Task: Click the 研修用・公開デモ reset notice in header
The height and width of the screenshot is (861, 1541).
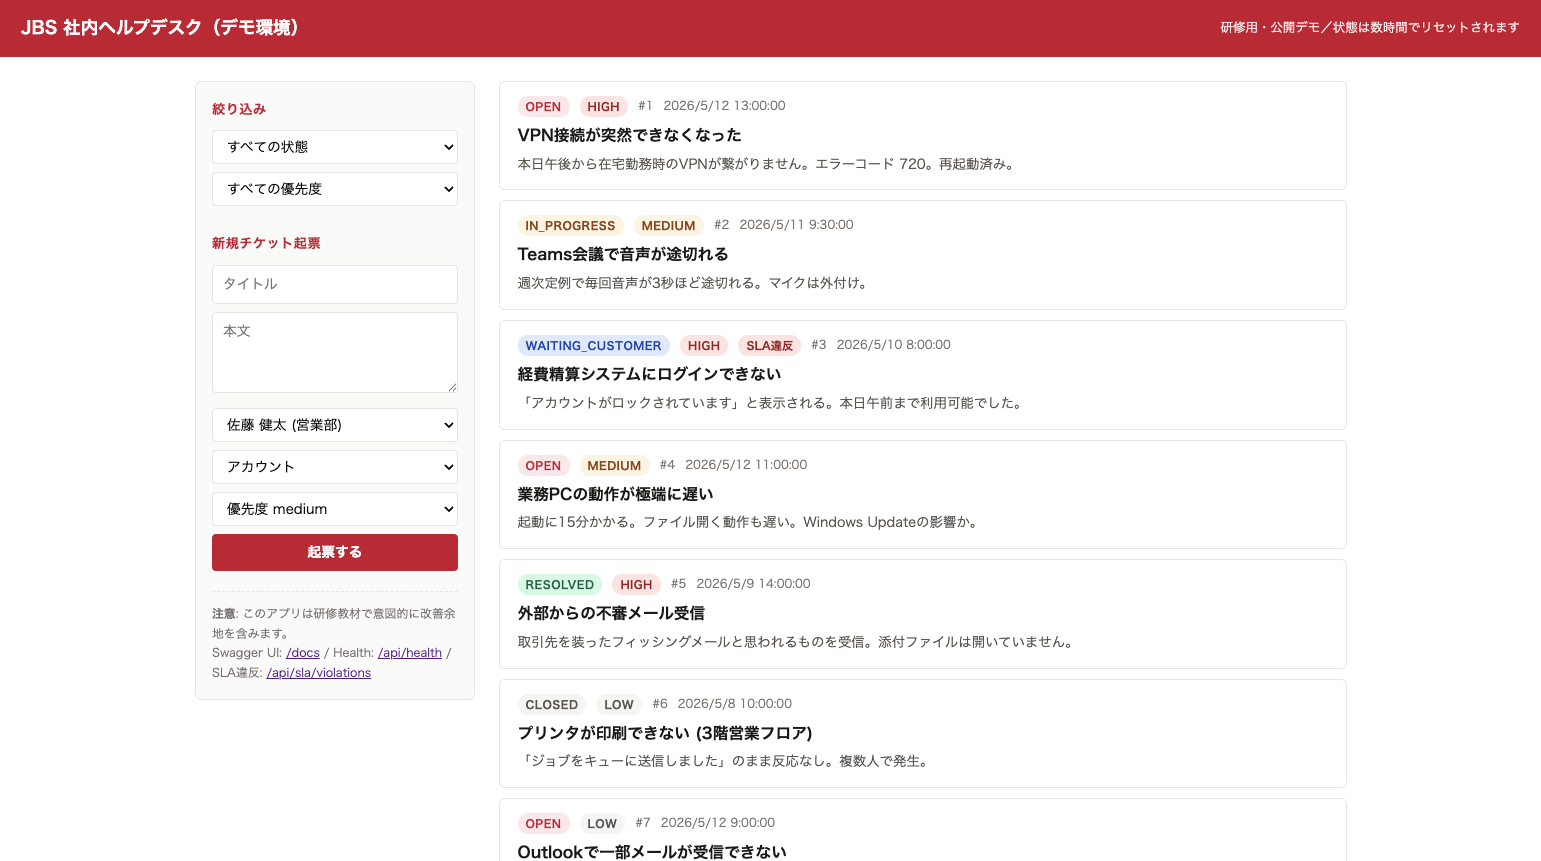Action: pos(1369,28)
